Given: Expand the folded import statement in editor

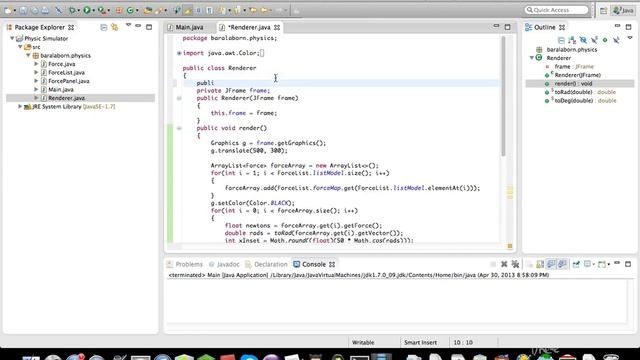Looking at the screenshot, I should pyautogui.click(x=179, y=53).
